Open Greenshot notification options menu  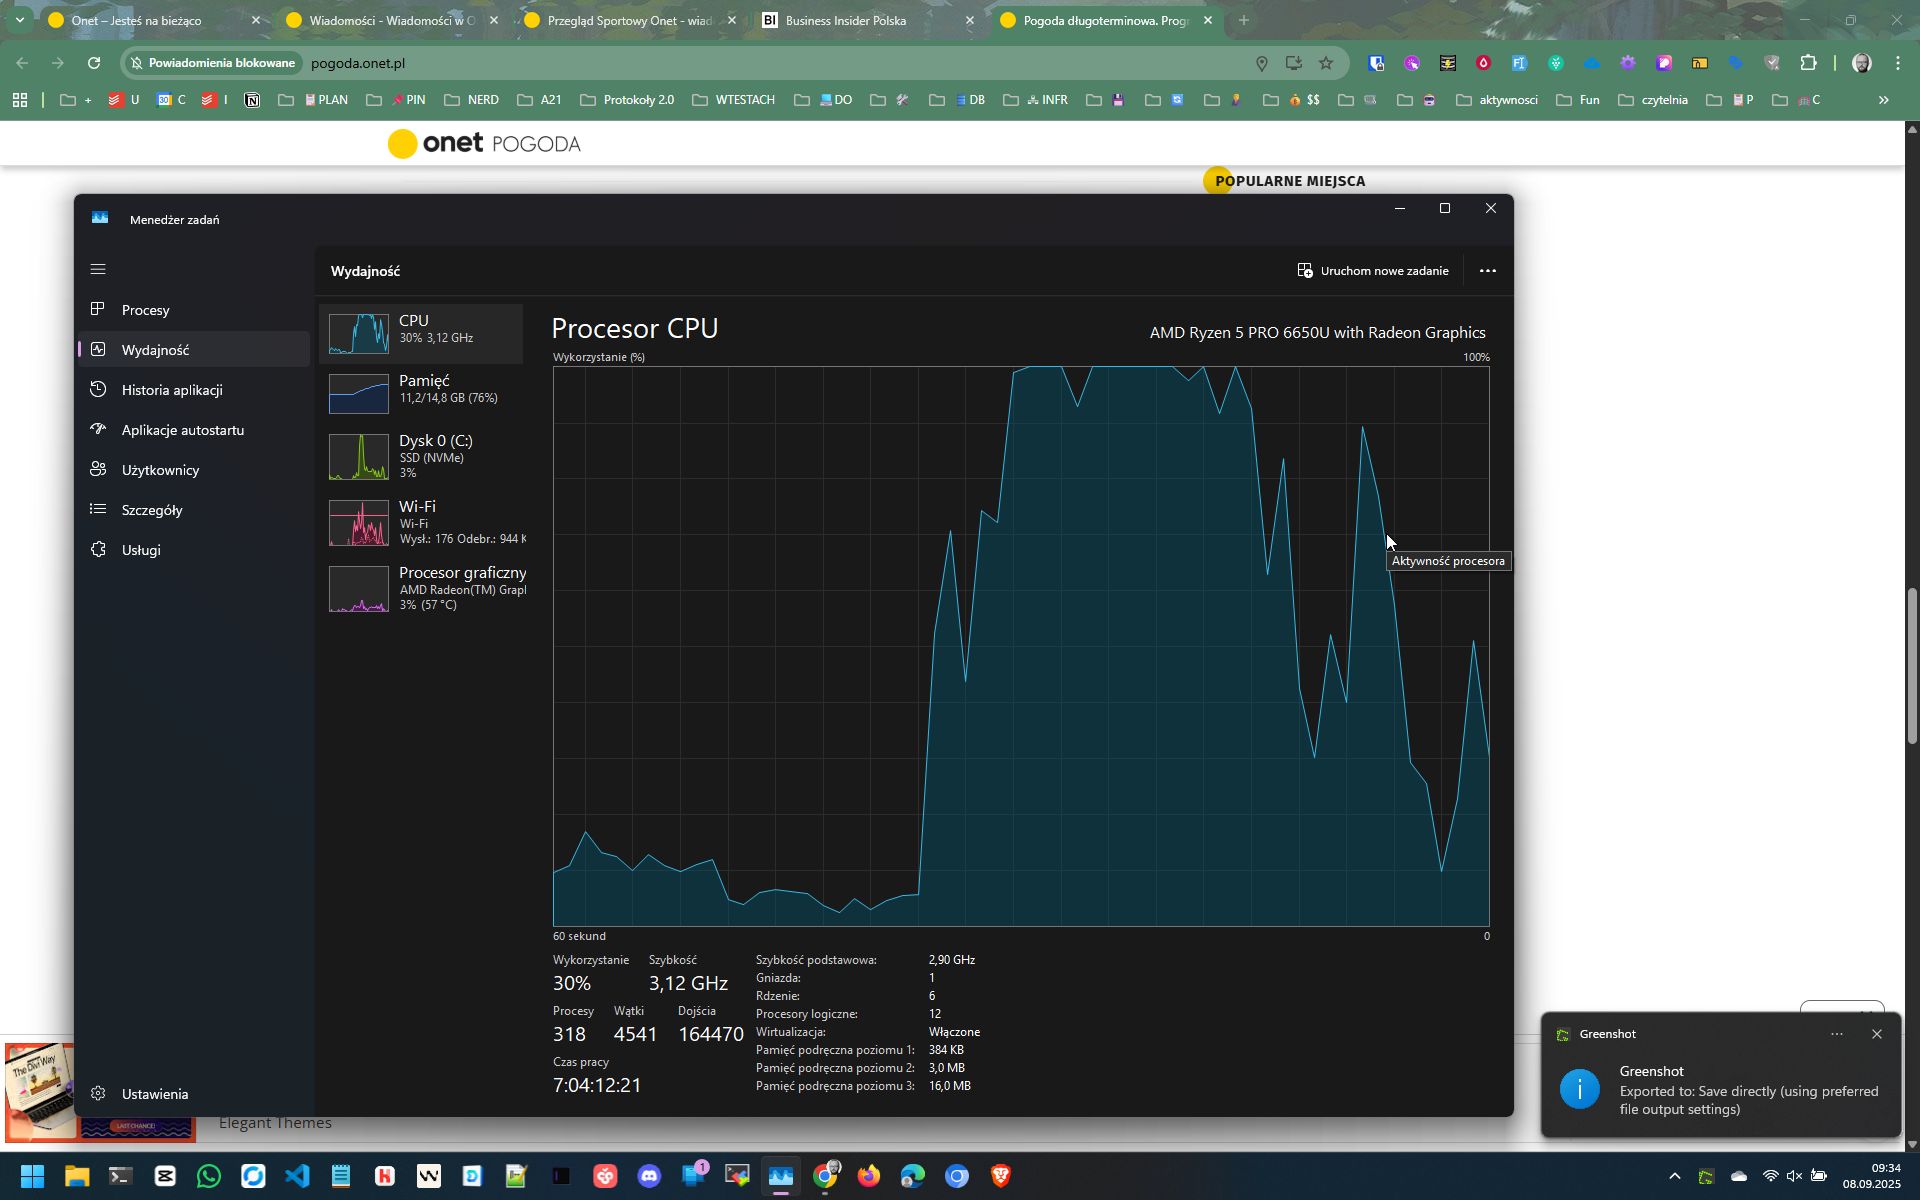(x=1836, y=1034)
